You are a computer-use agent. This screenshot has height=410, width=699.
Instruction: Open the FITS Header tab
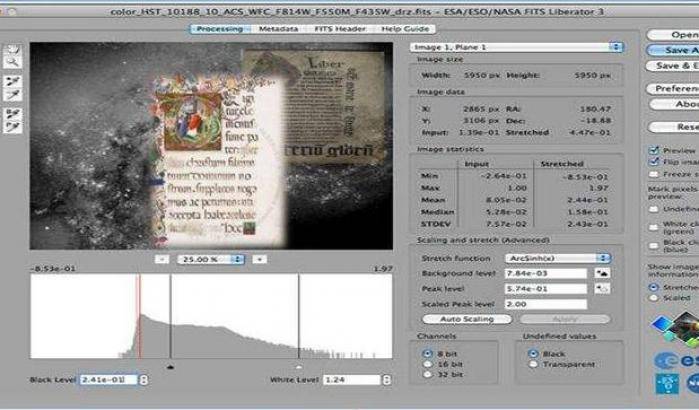click(340, 29)
